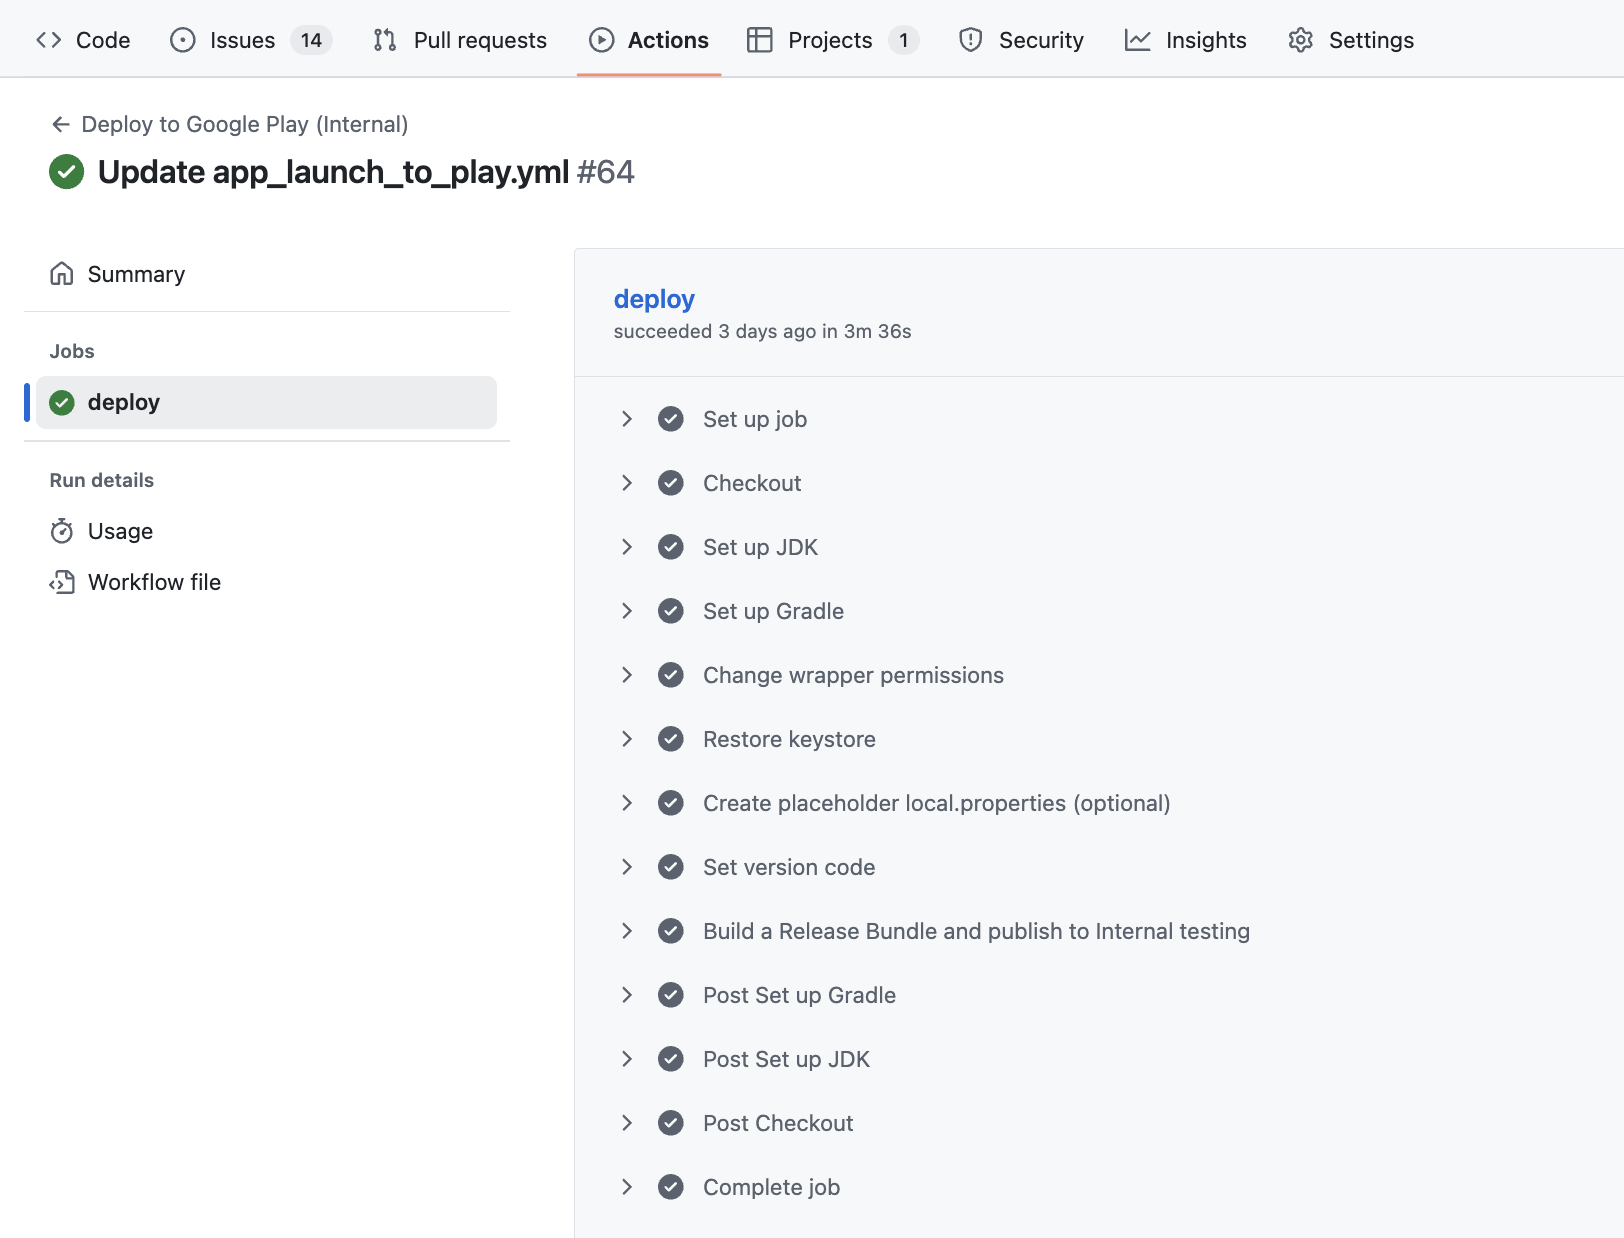Expand the Set up JDK step
Viewport: 1624px width, 1238px height.
pos(627,547)
